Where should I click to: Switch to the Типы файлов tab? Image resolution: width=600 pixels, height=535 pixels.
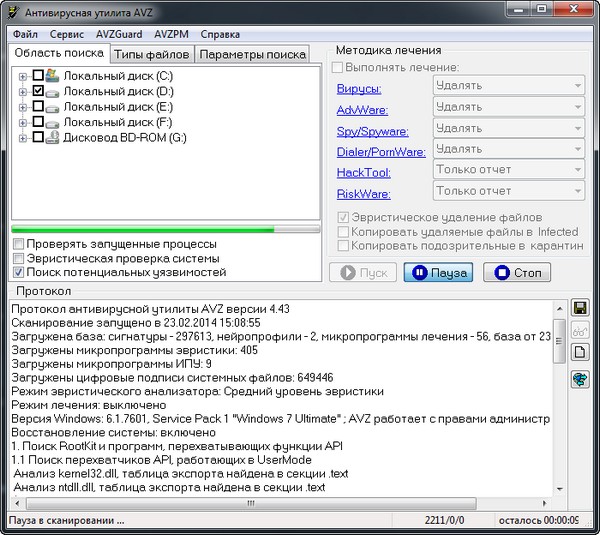point(150,54)
